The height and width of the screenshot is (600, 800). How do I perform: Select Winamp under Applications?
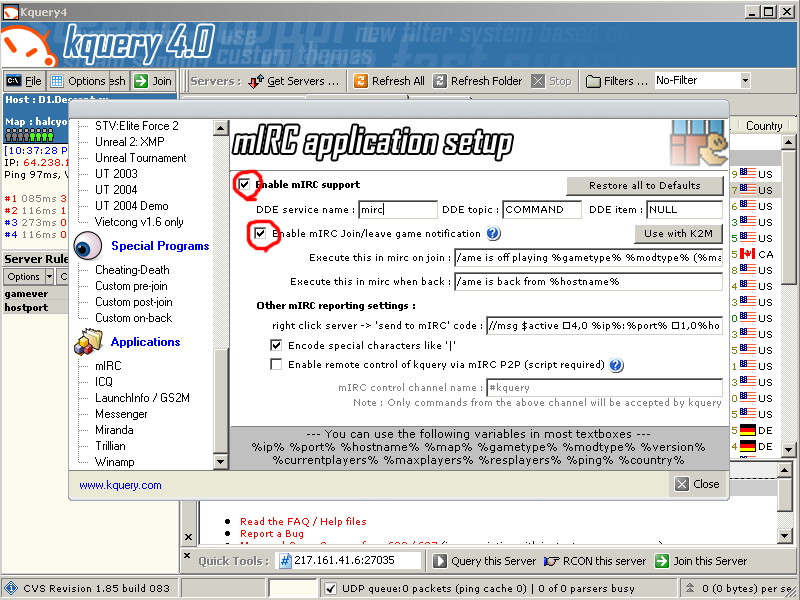click(x=115, y=462)
